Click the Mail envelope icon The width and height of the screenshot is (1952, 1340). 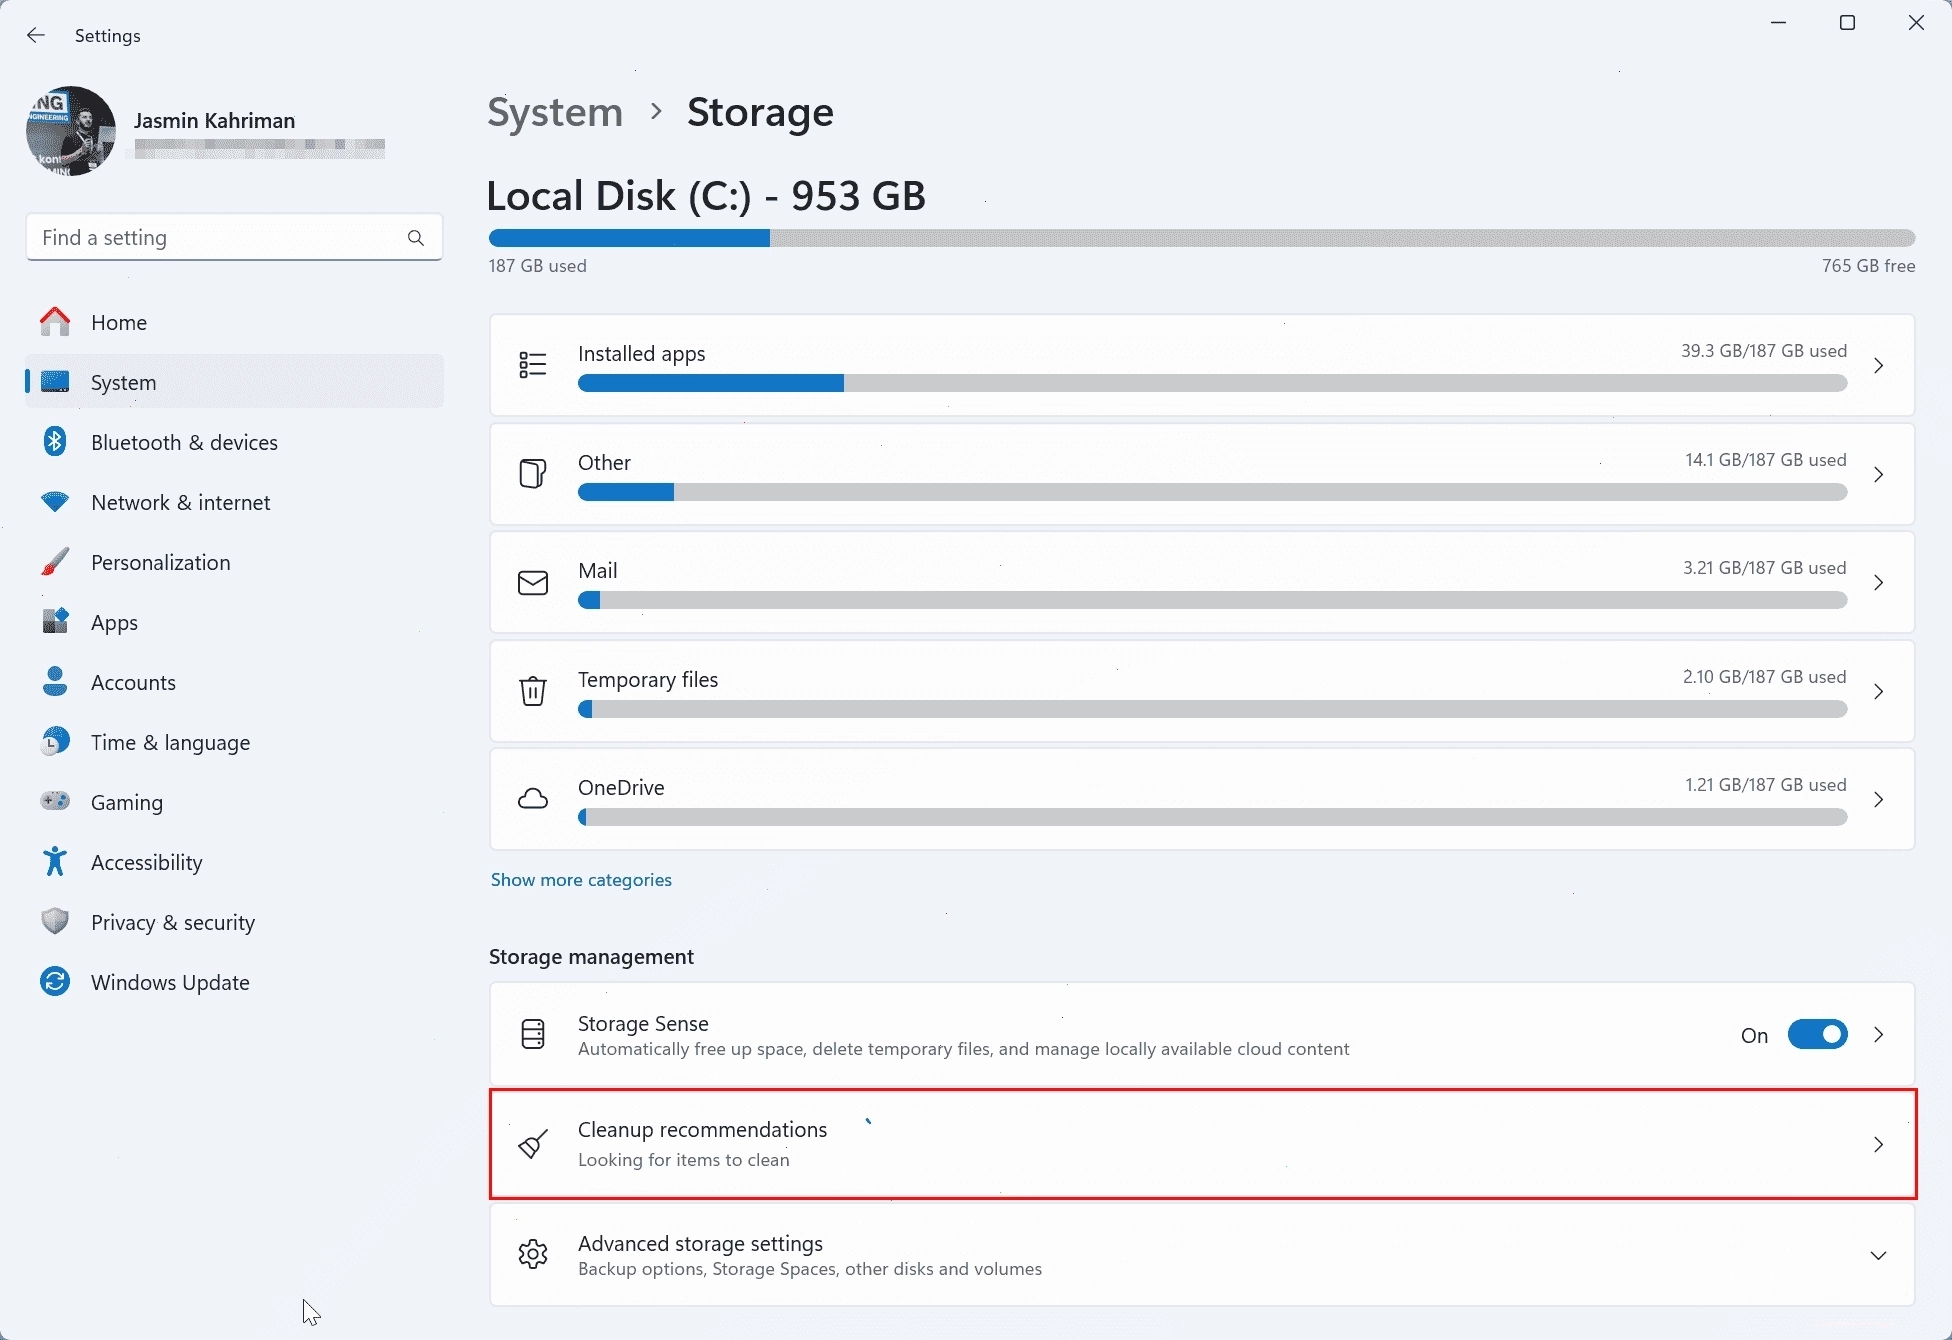tap(533, 583)
